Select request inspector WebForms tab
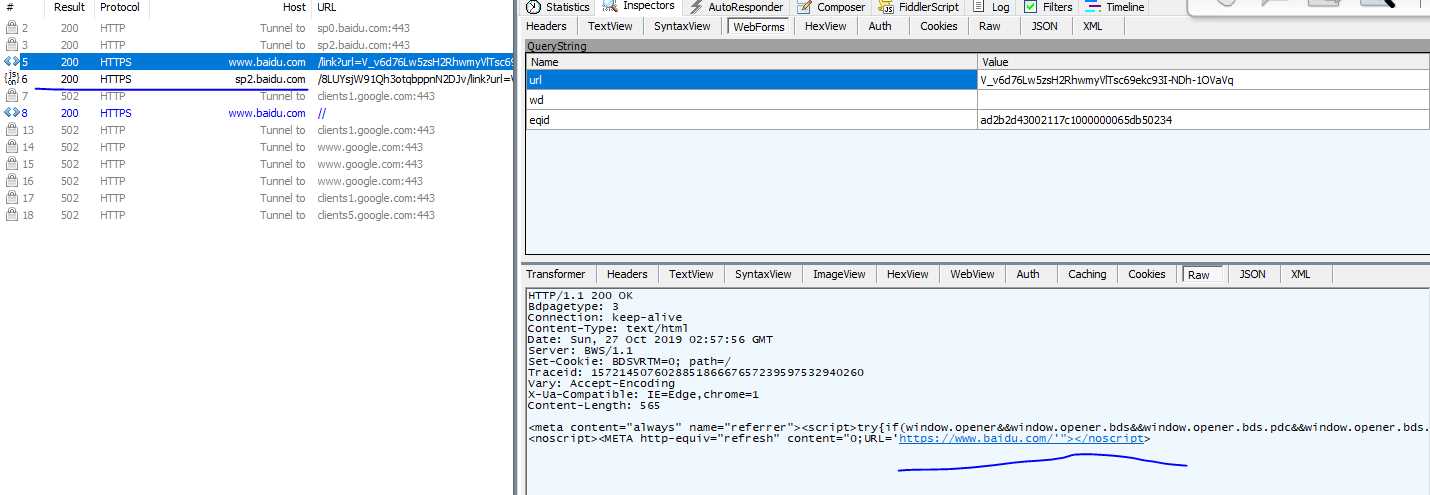Screen dimensions: 1430x495 click(759, 26)
